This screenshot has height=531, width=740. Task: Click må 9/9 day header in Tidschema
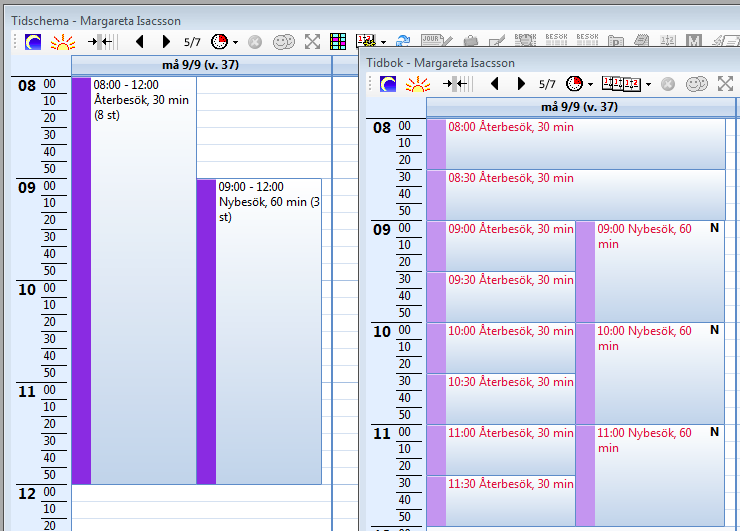(201, 65)
